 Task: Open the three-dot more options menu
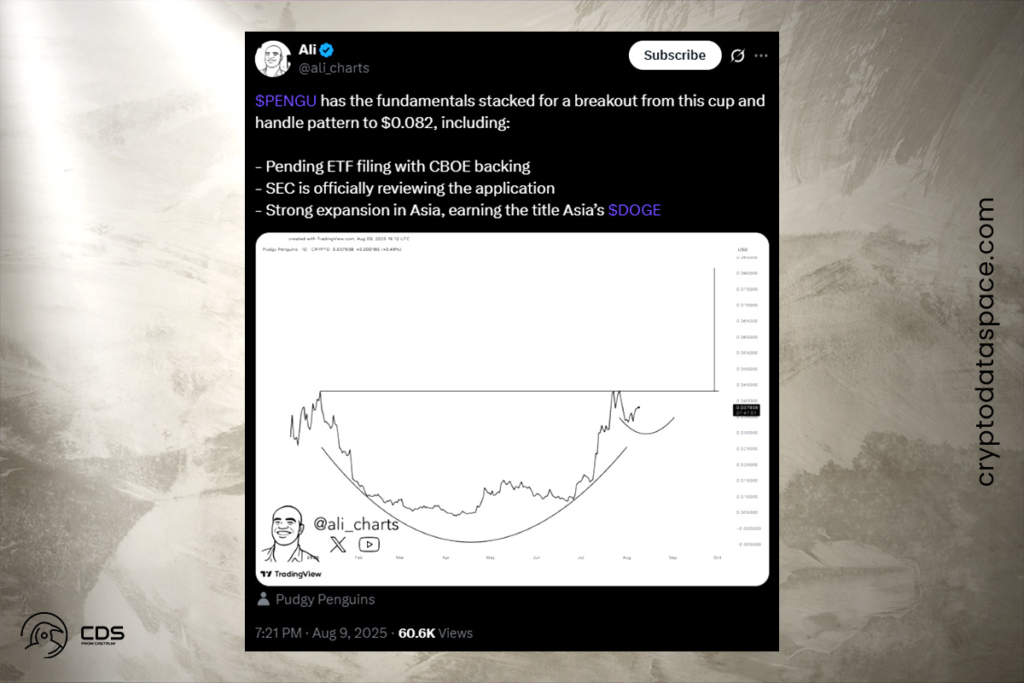point(761,56)
